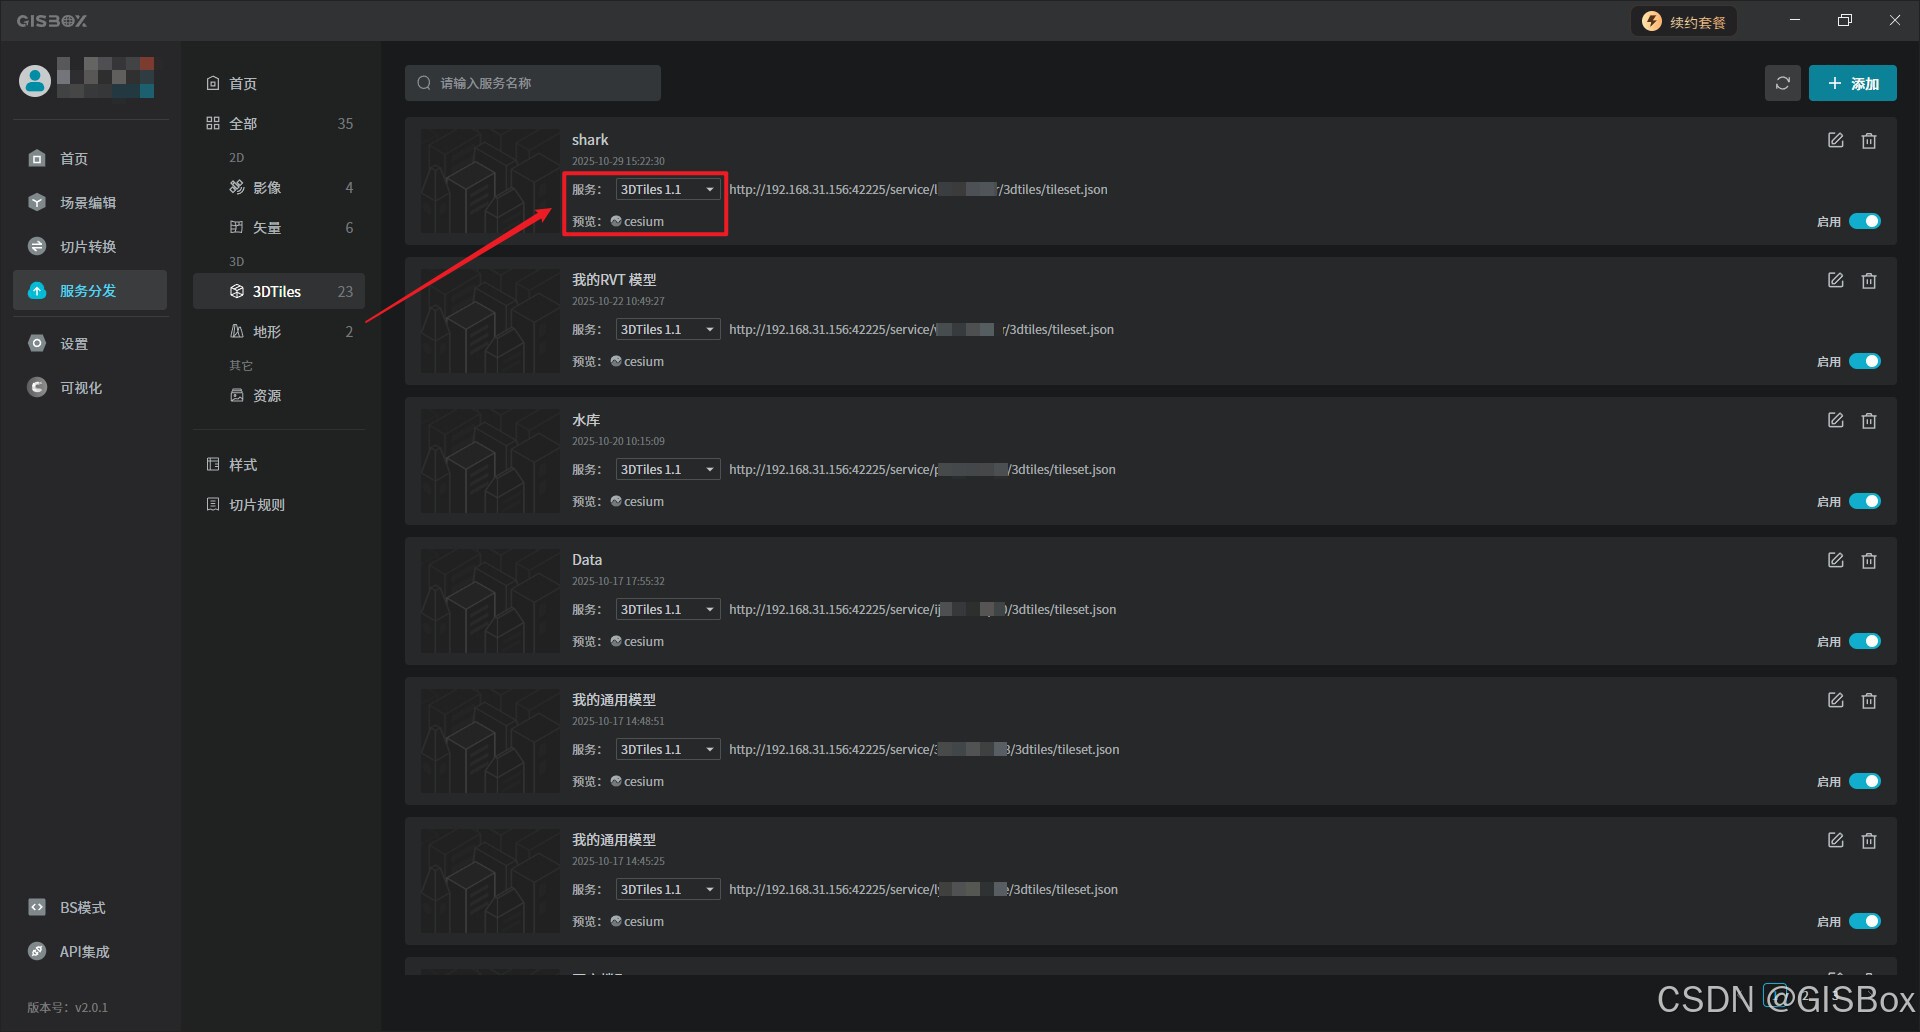Delete the 我的RVT 模型 service
Screen dimensions: 1920x1032
(x=1868, y=281)
